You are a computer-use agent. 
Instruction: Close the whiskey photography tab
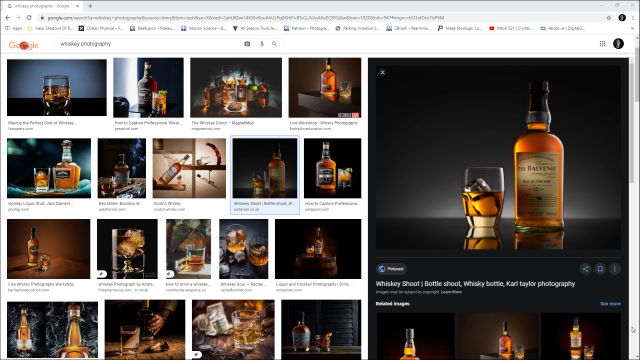point(78,6)
